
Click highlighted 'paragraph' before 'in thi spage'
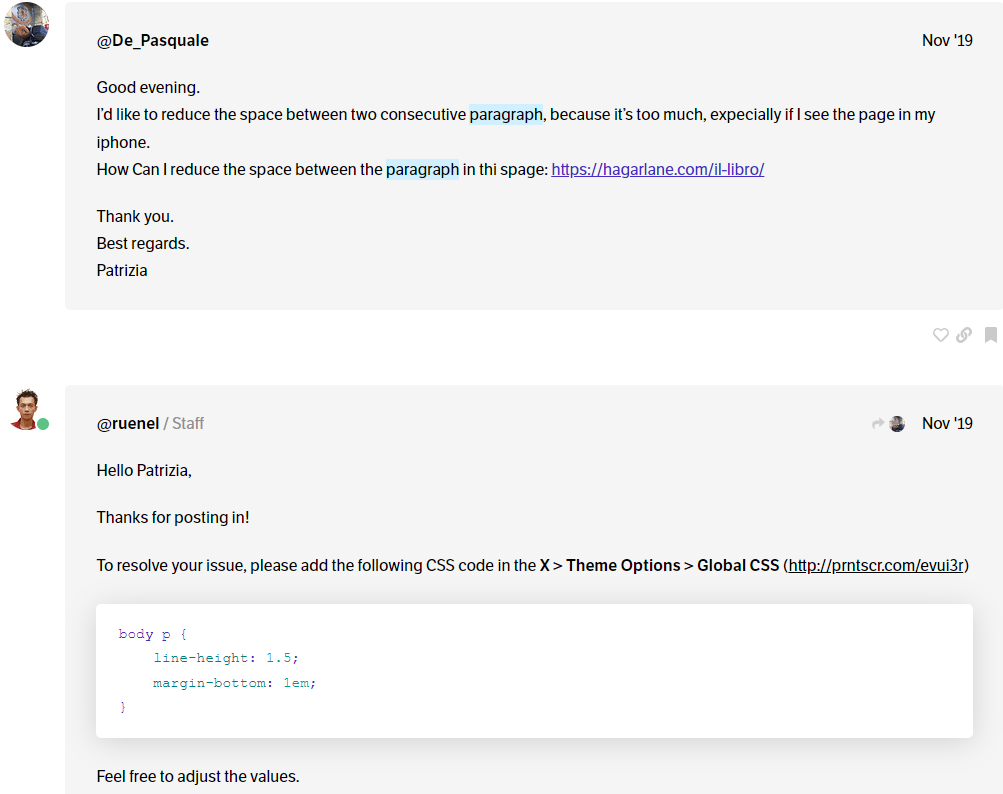click(x=422, y=169)
